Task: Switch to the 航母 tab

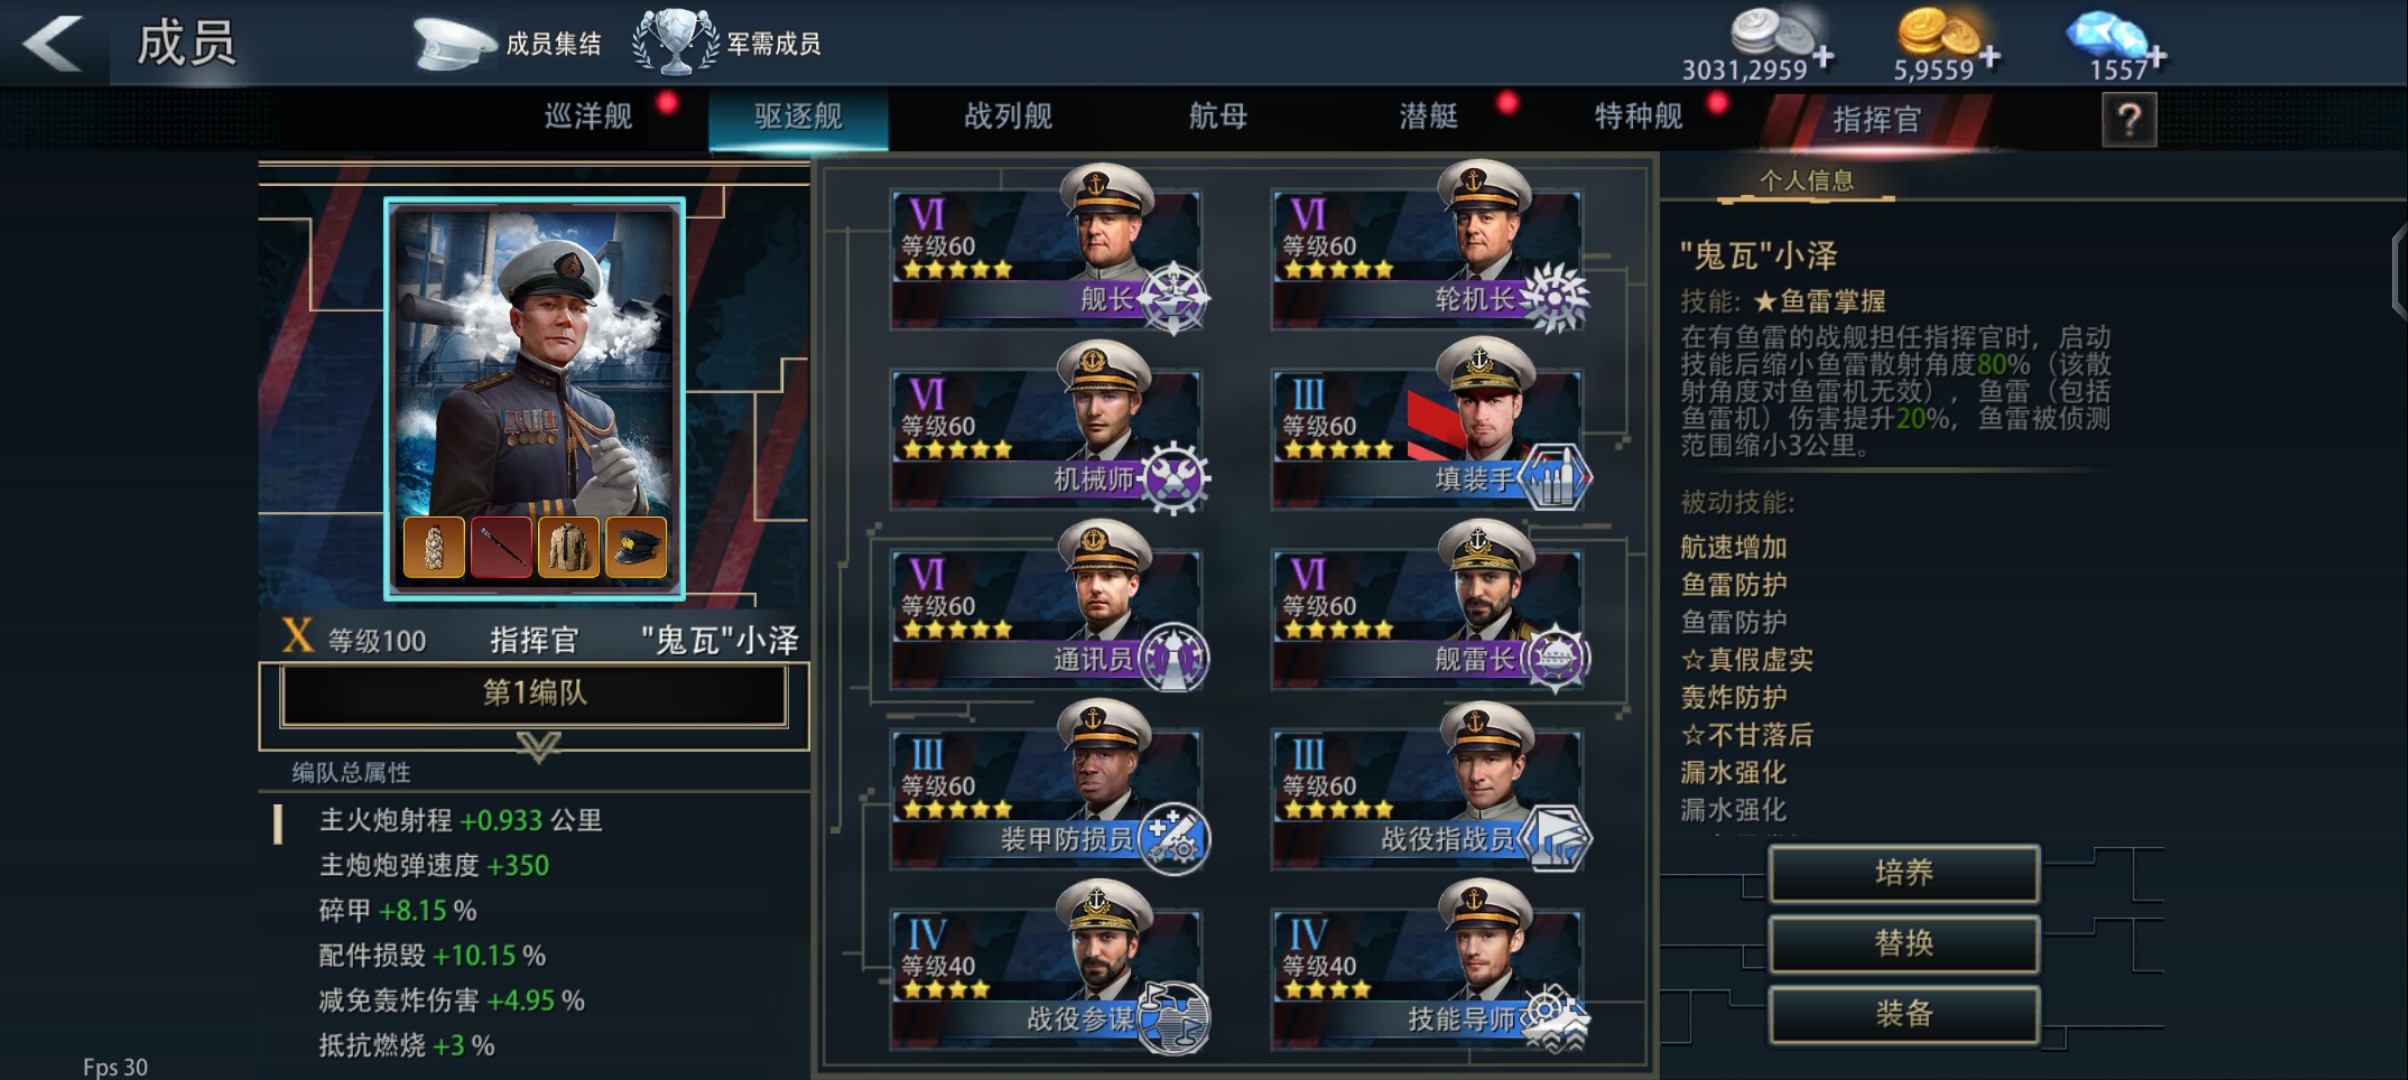Action: click(x=1218, y=117)
